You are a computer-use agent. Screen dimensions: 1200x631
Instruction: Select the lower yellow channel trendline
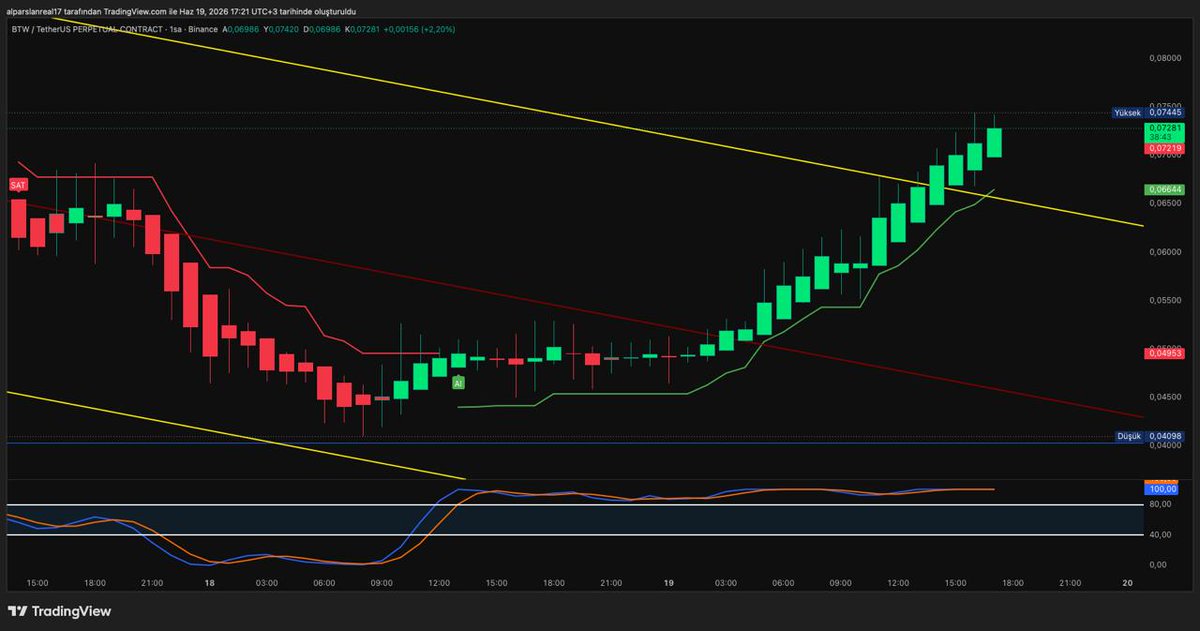click(x=236, y=435)
